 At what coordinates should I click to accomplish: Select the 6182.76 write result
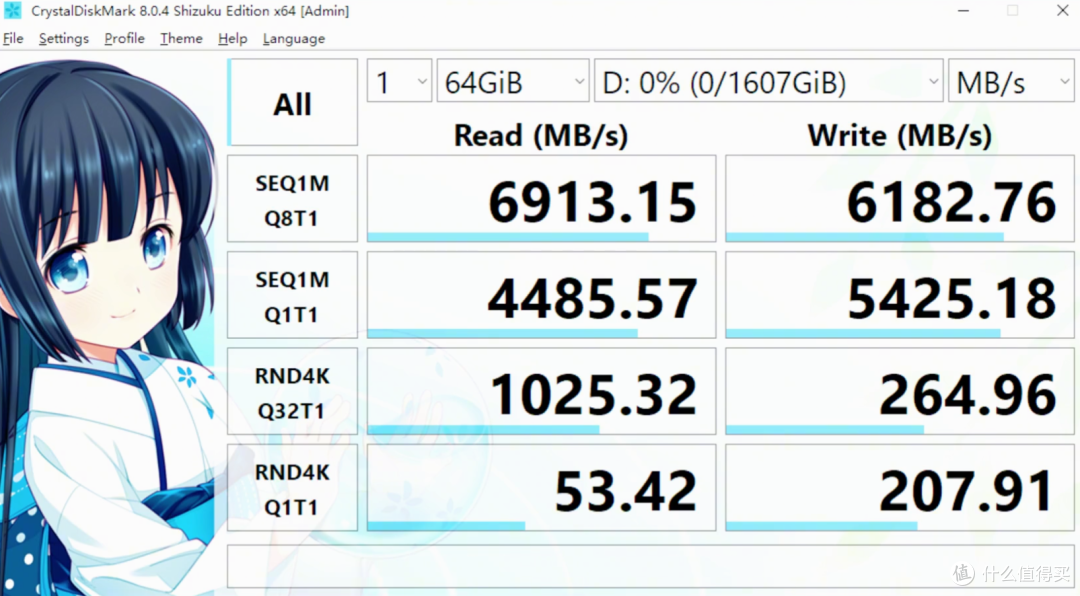[x=900, y=199]
